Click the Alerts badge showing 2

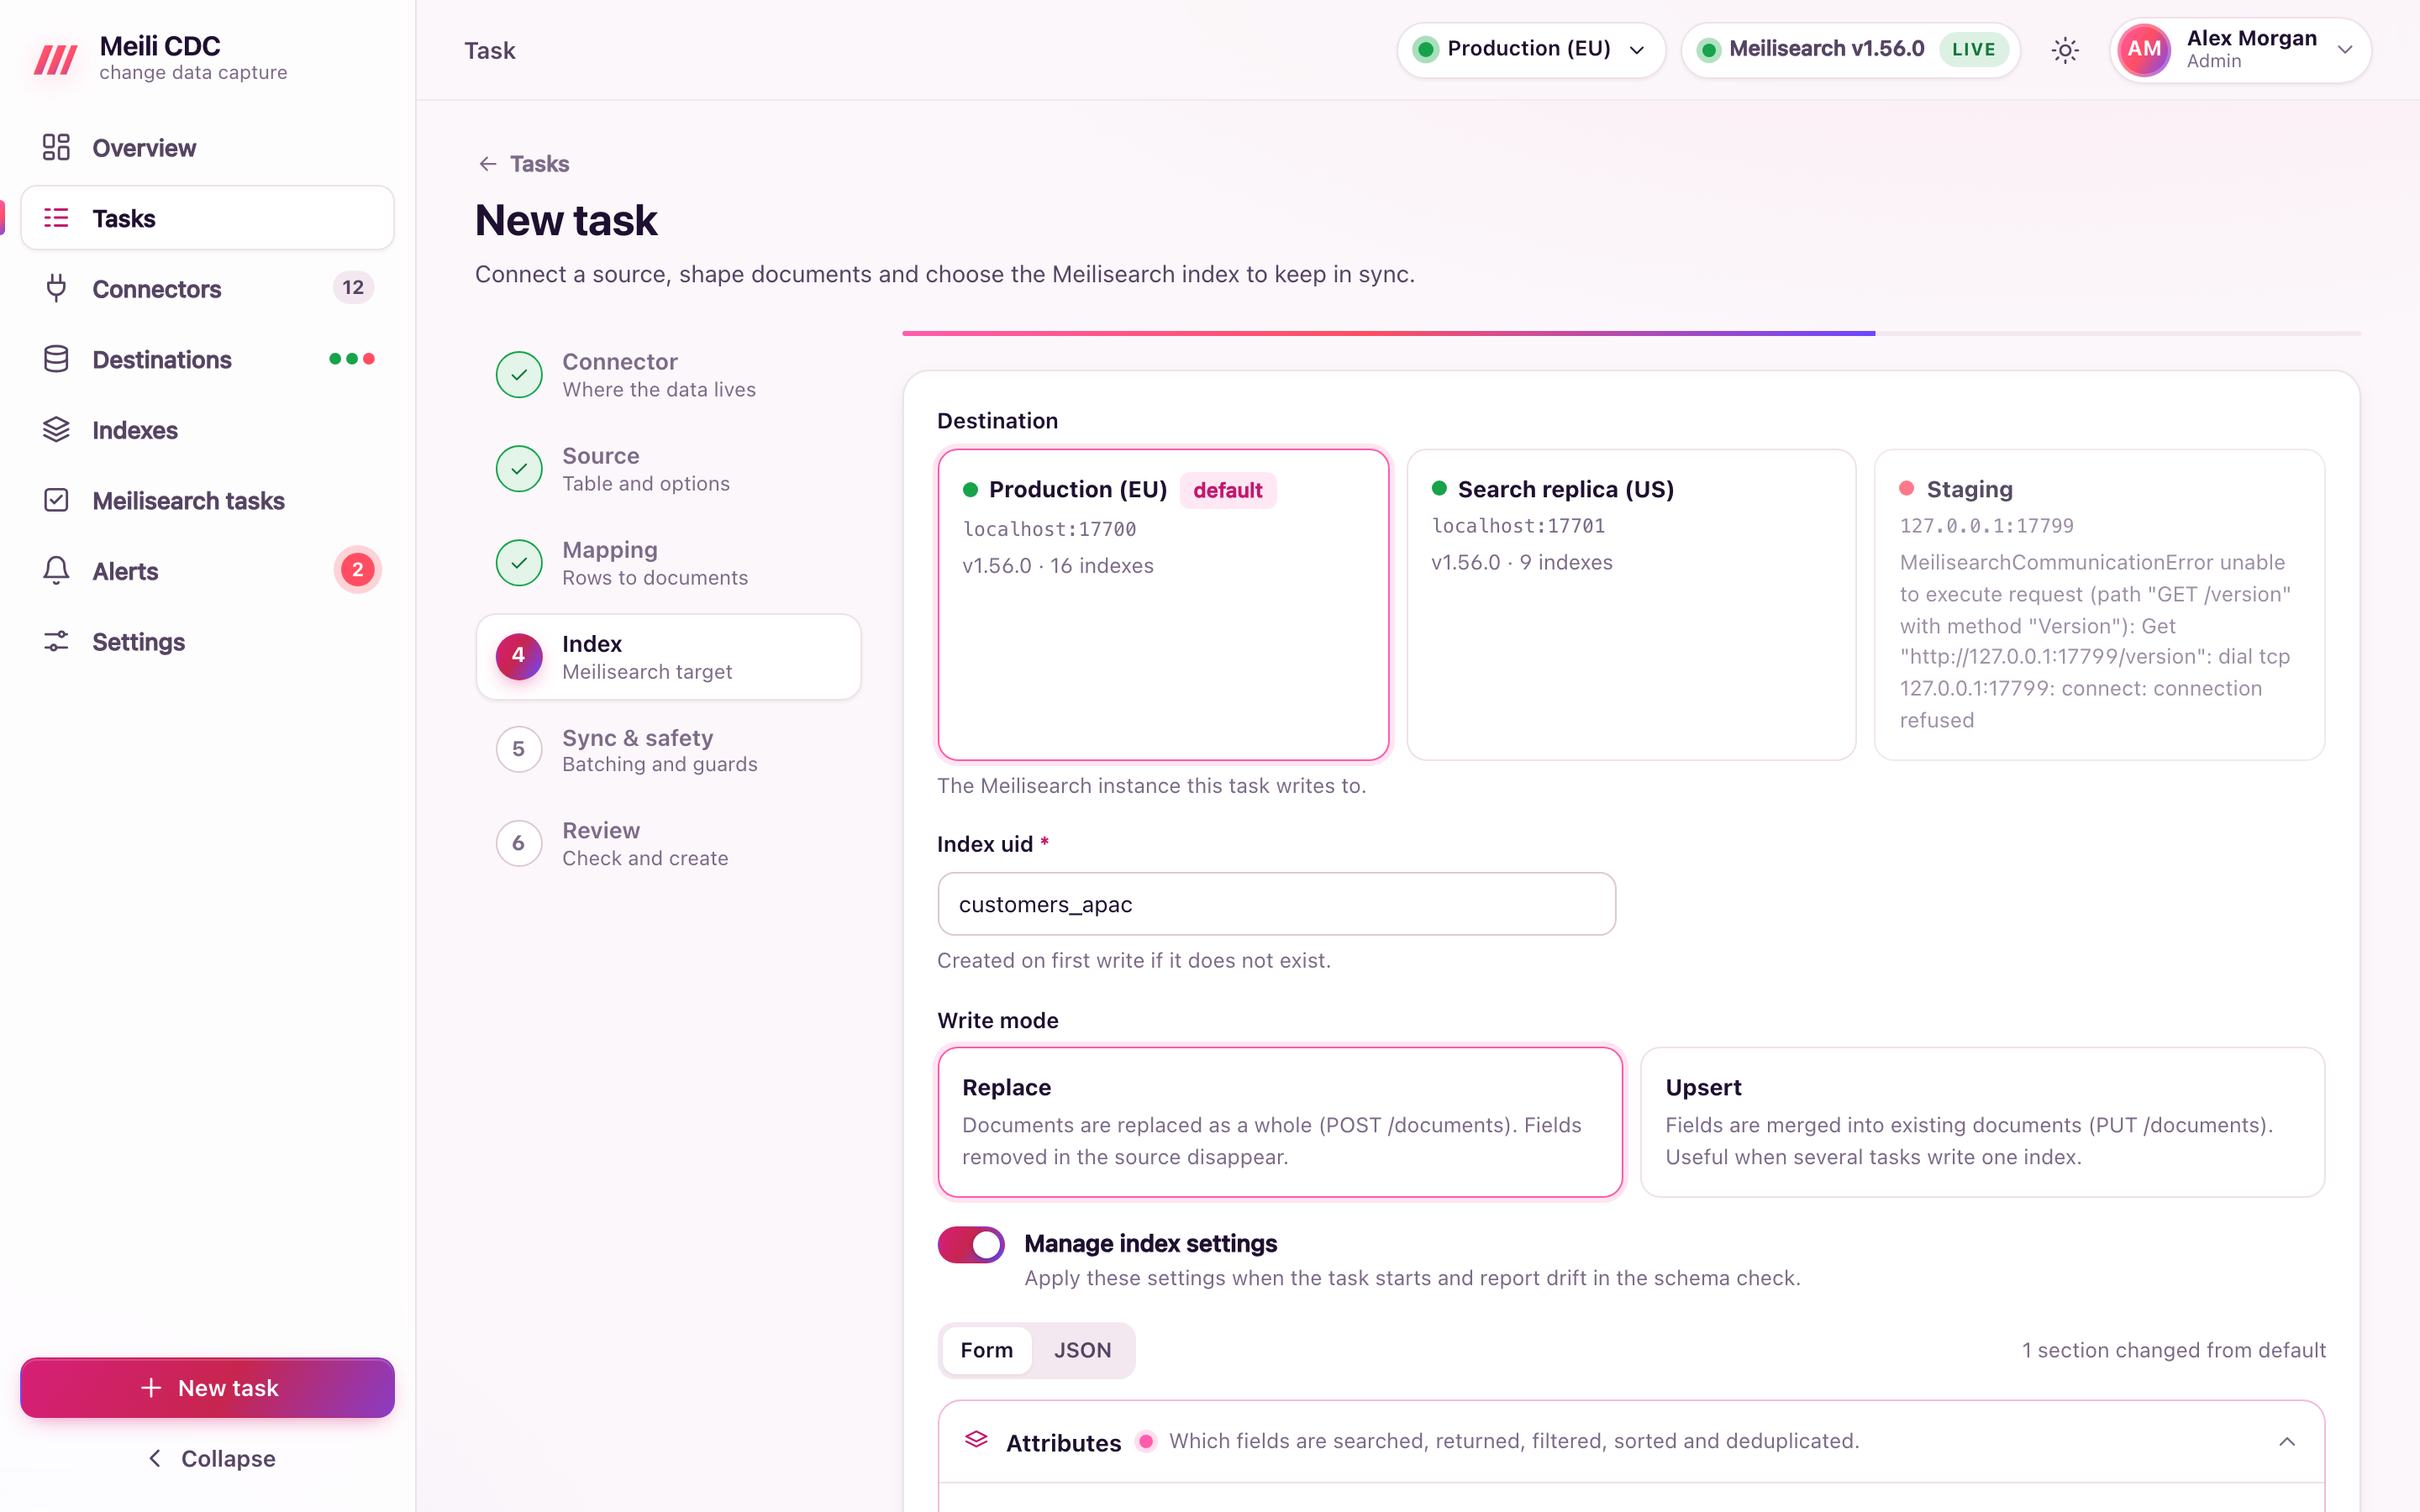(x=357, y=570)
